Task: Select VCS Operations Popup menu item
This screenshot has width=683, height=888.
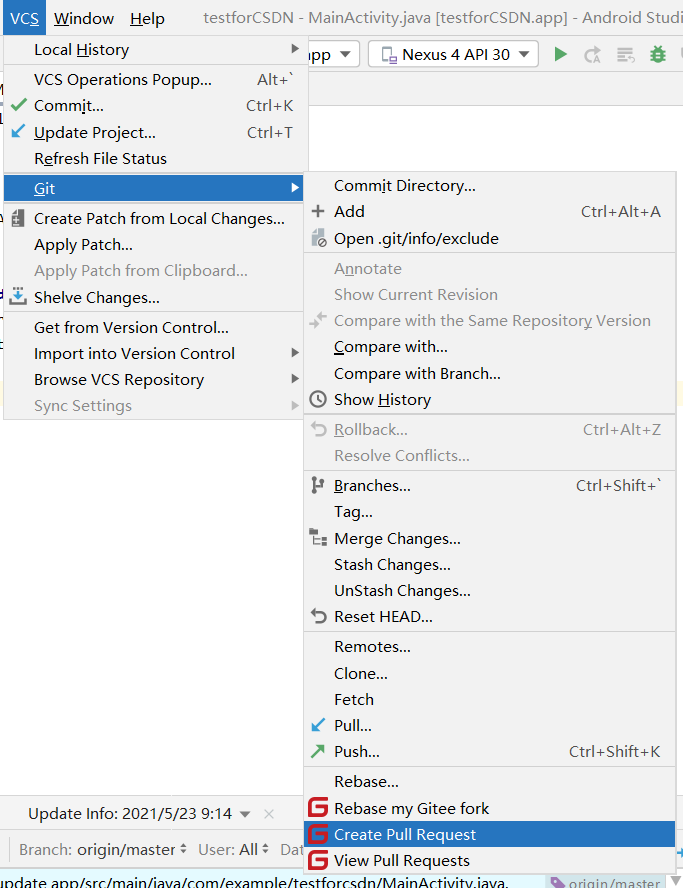Action: click(154, 79)
